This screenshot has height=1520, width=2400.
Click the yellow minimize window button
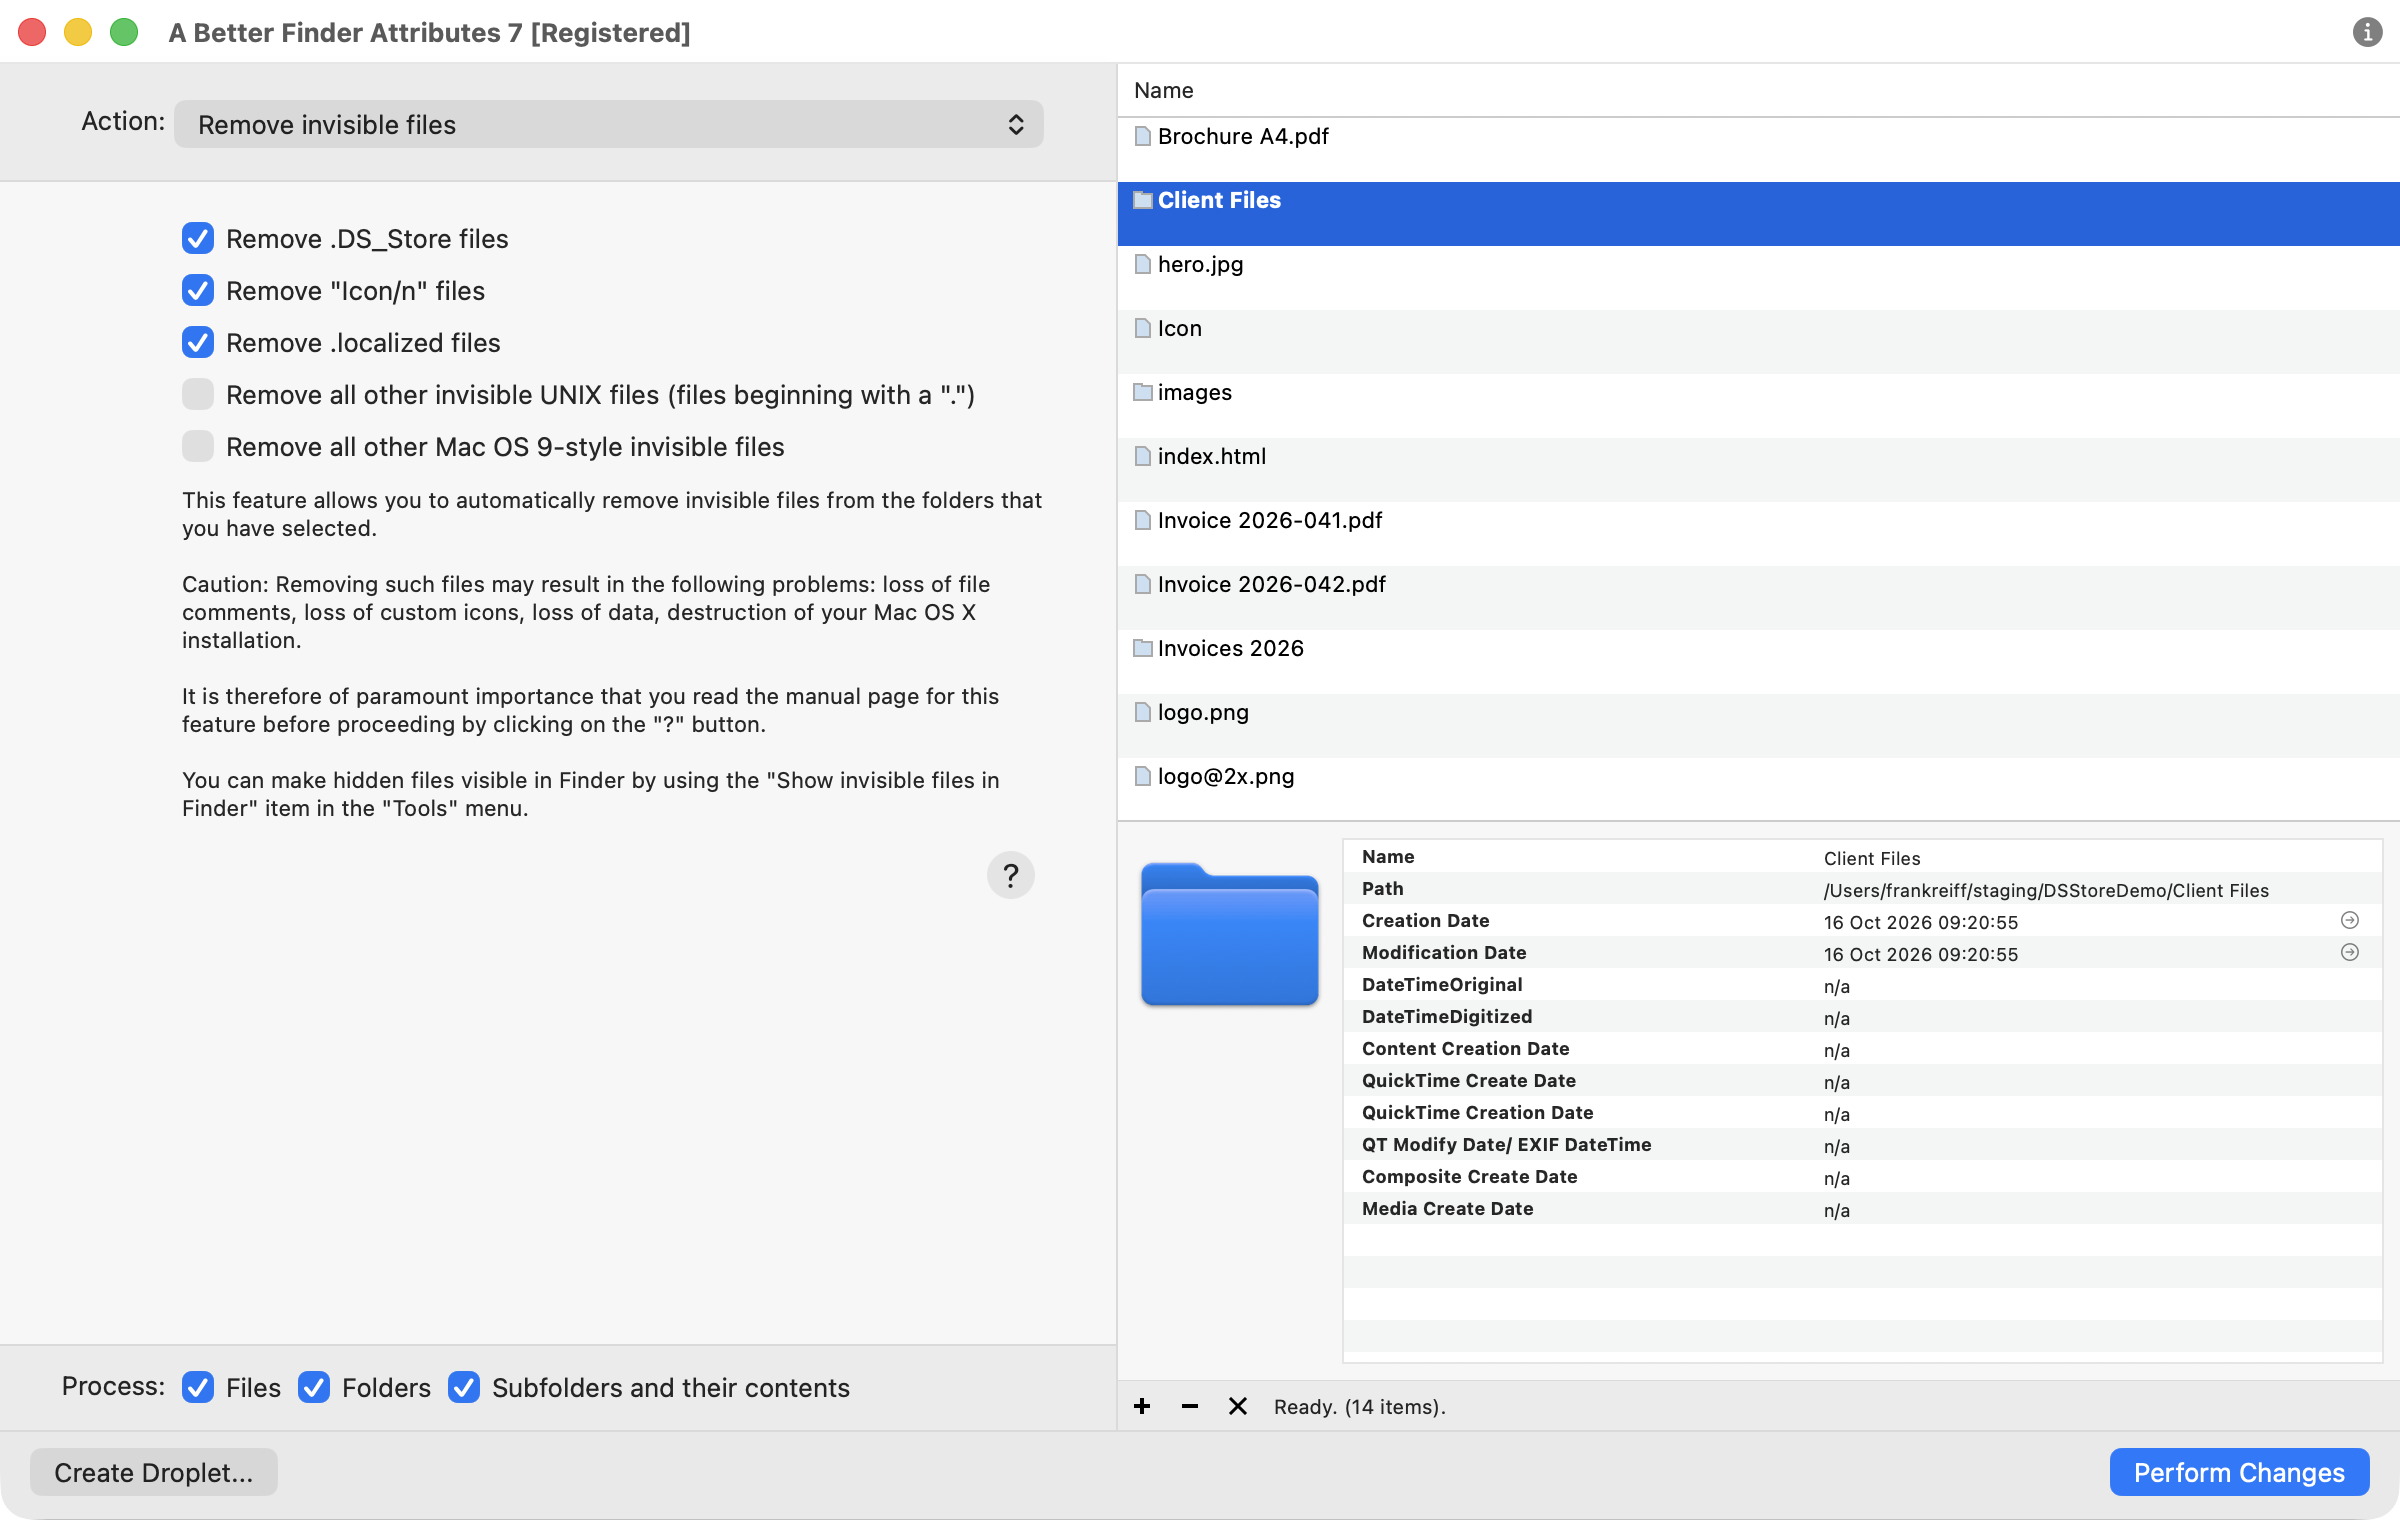[78, 32]
